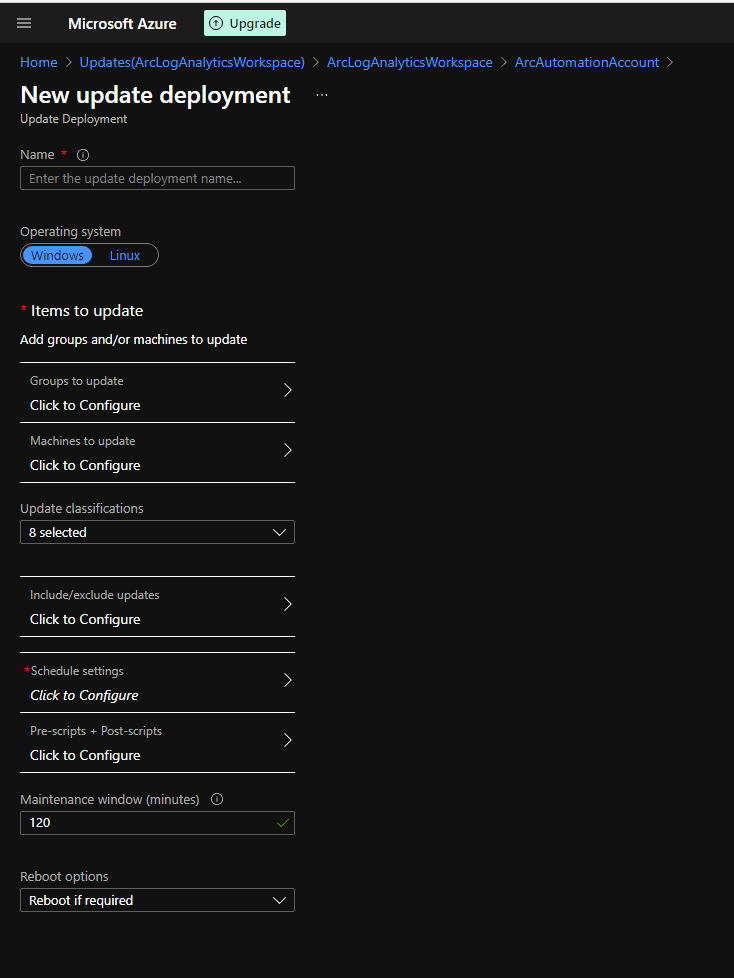The image size is (734, 978).
Task: Go to Home breadcrumb
Action: tap(39, 62)
